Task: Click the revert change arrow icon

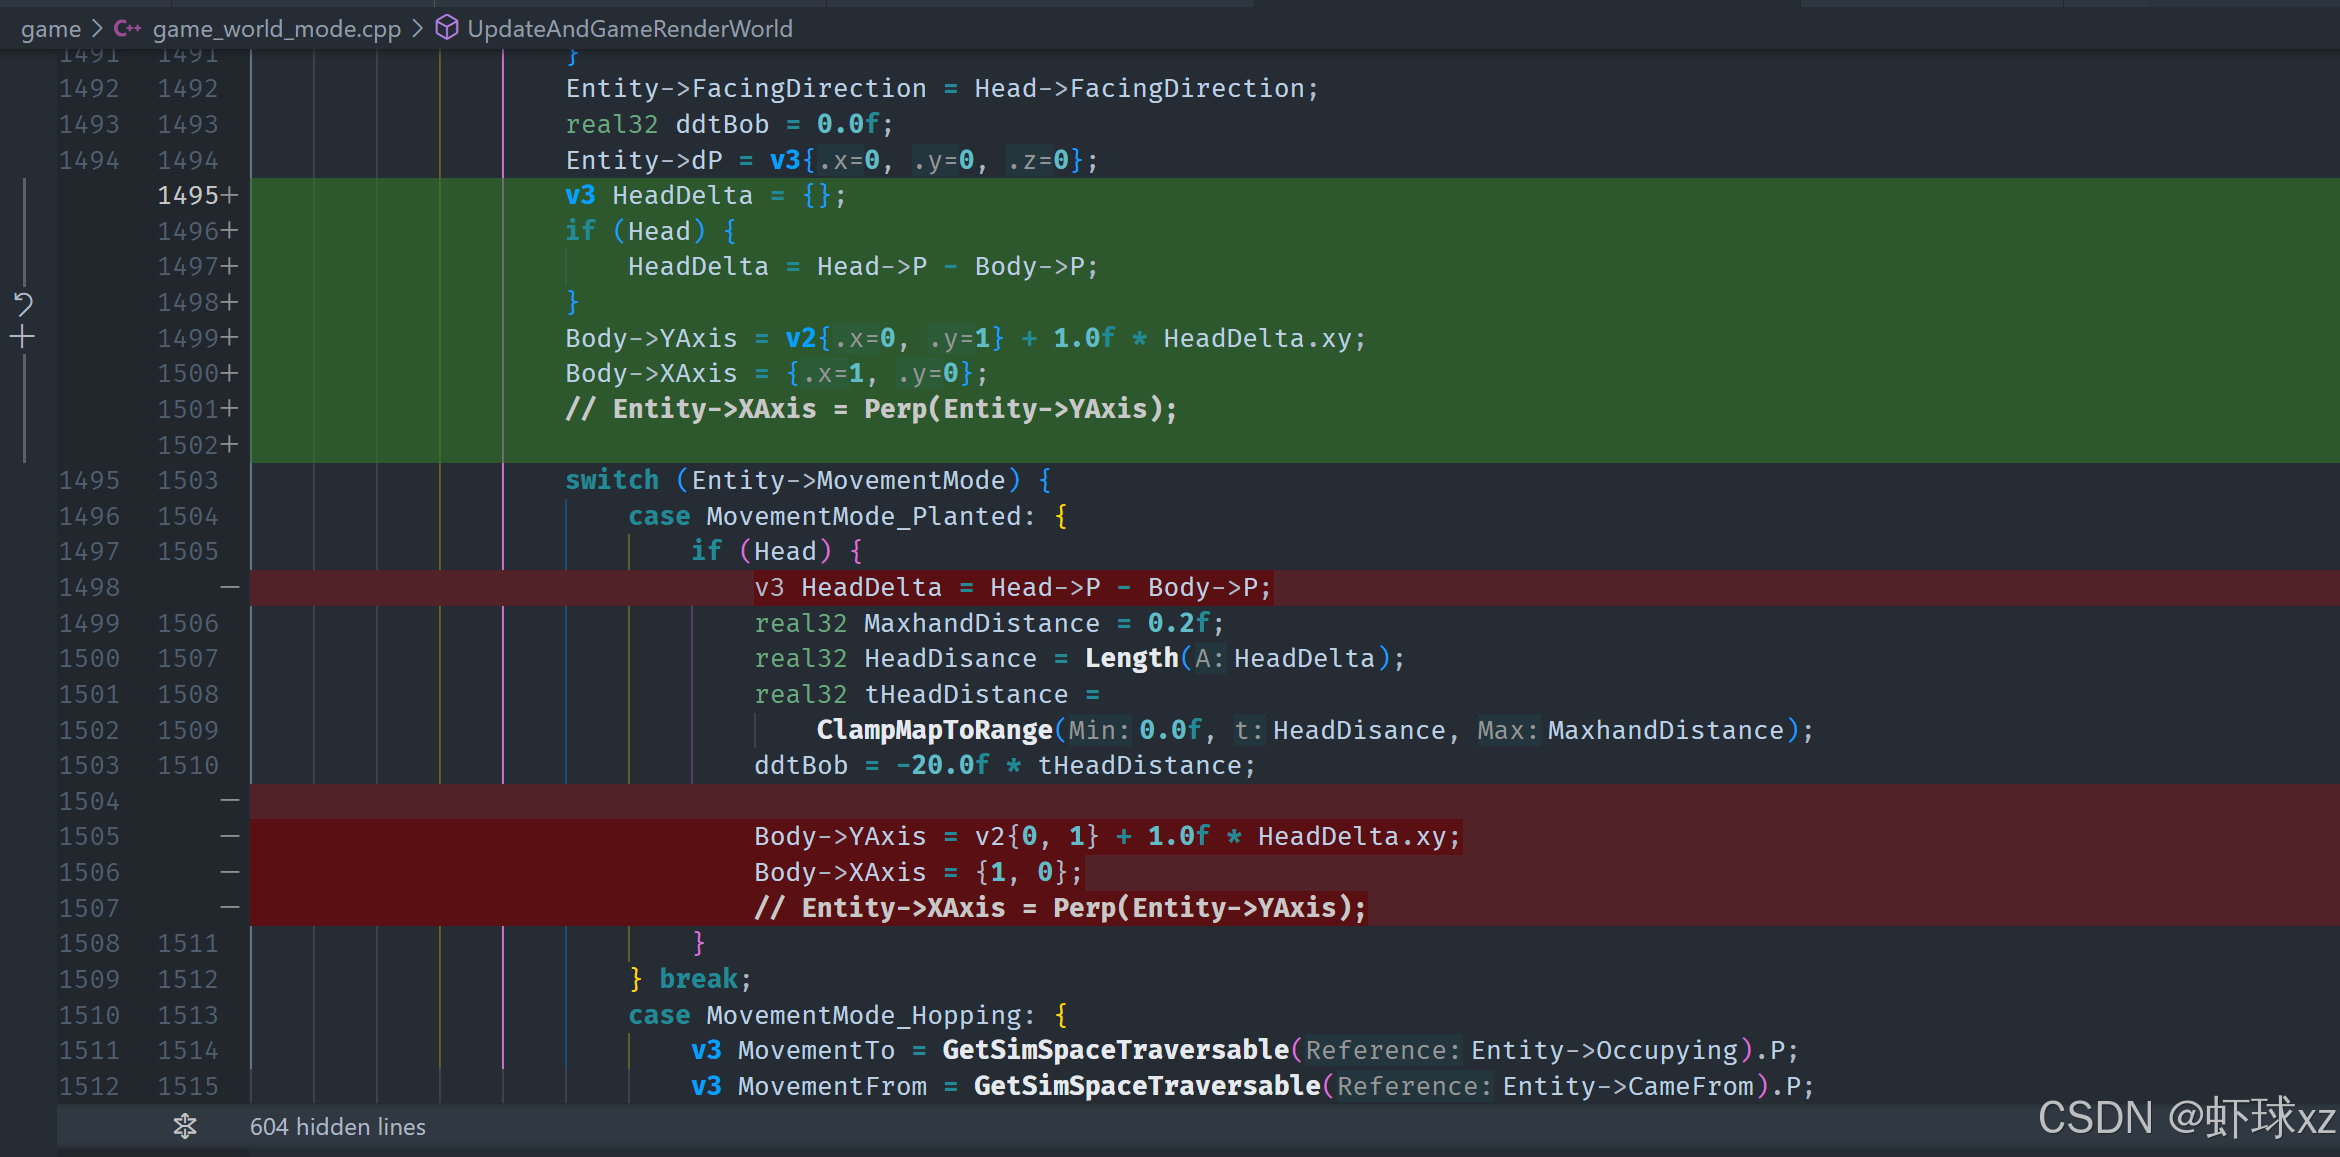Action: tap(23, 302)
